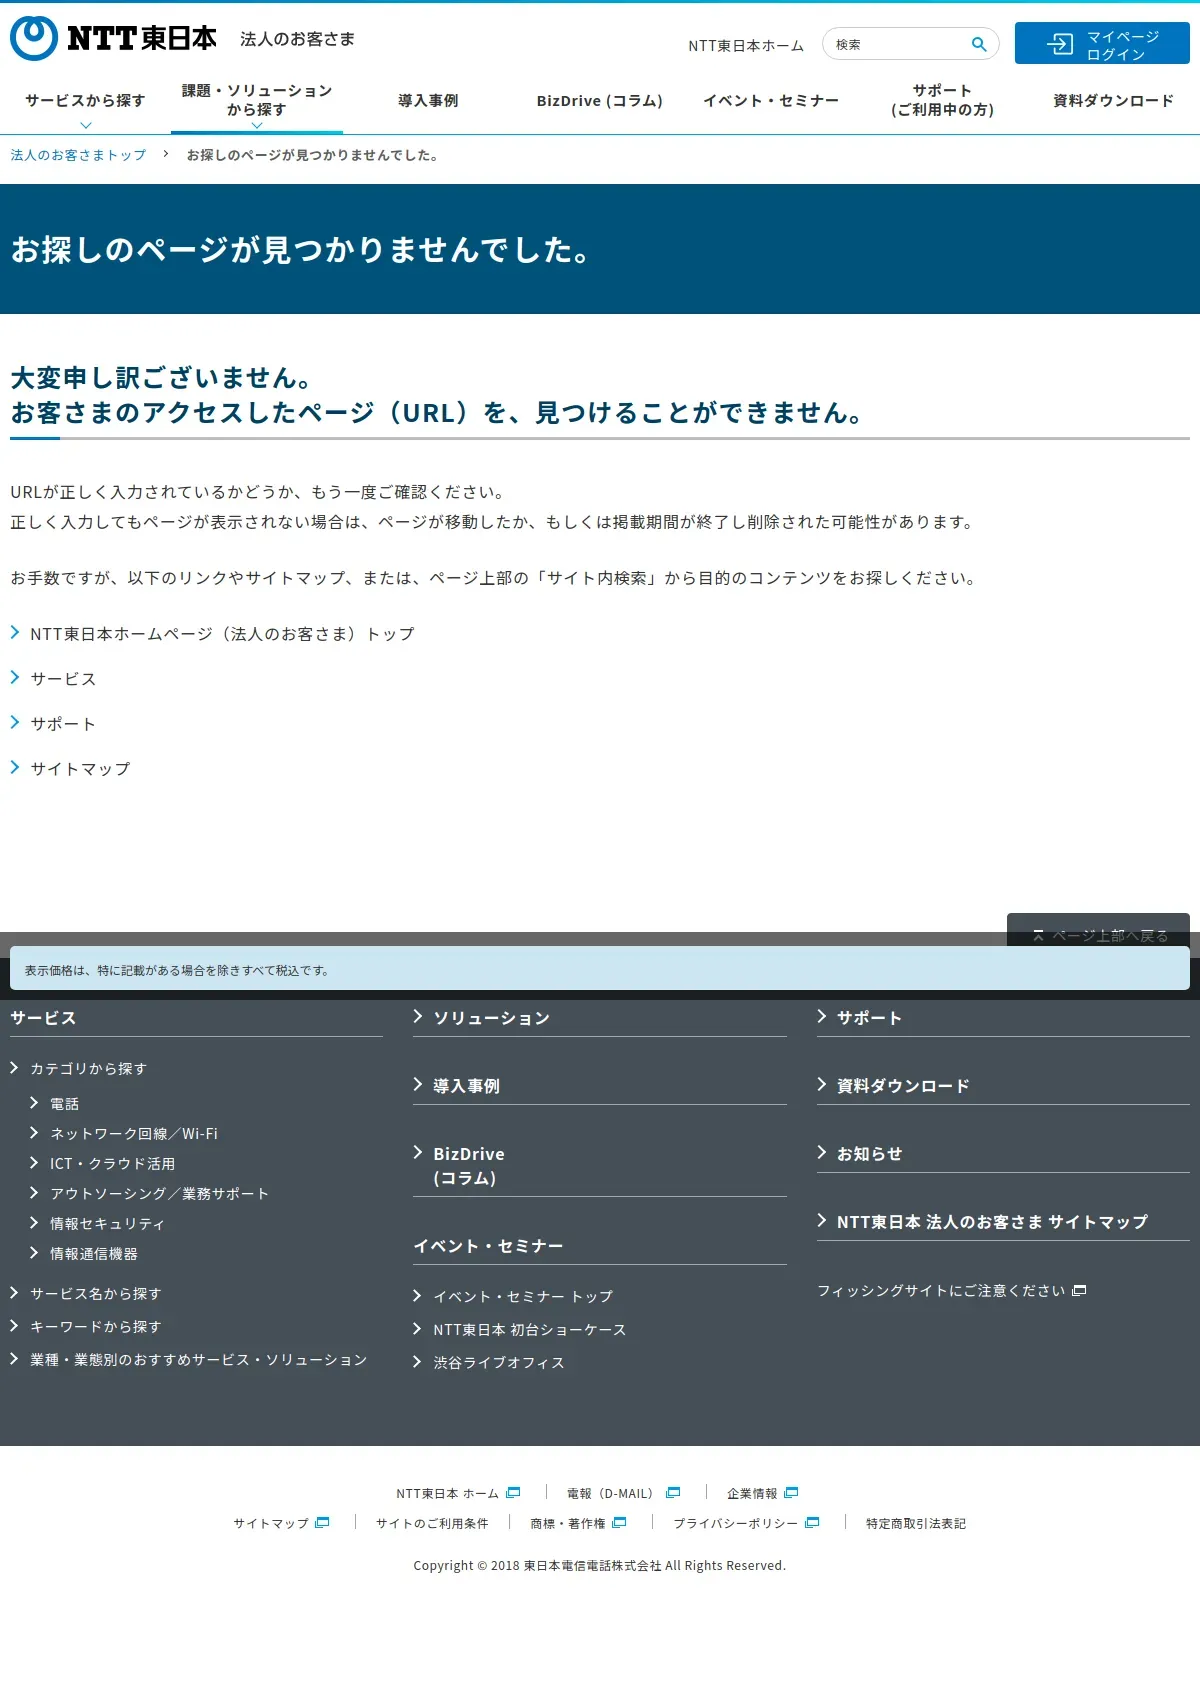Open the footer 電話 category link
Image resolution: width=1200 pixels, height=1690 pixels.
tap(65, 1104)
